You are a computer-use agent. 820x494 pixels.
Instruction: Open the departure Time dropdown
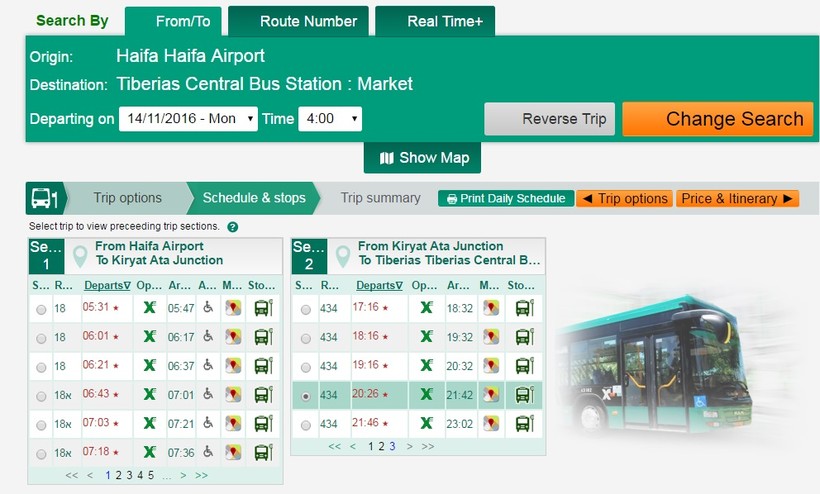(330, 119)
